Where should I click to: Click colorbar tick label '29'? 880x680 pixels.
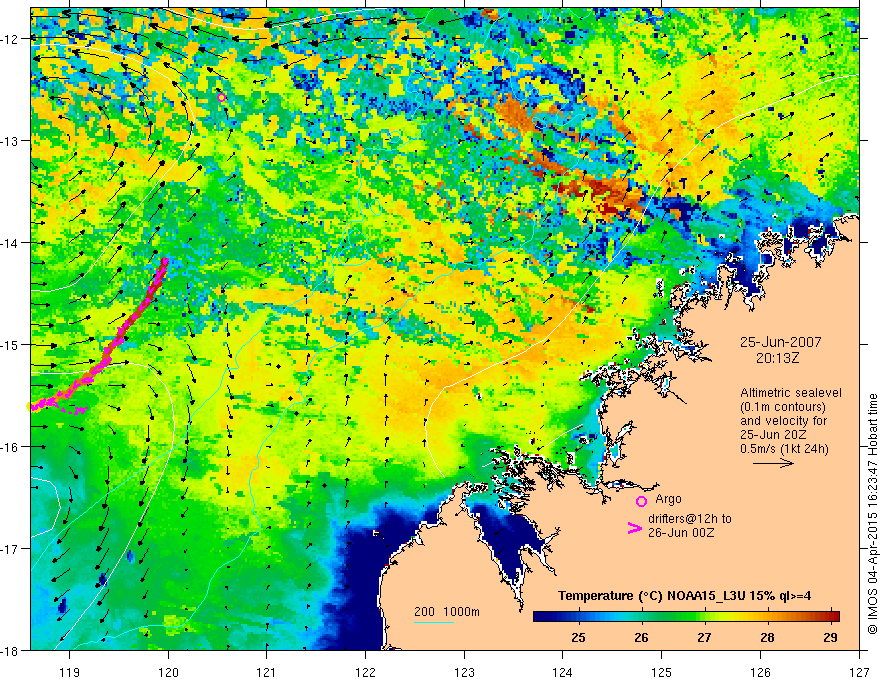click(x=830, y=637)
